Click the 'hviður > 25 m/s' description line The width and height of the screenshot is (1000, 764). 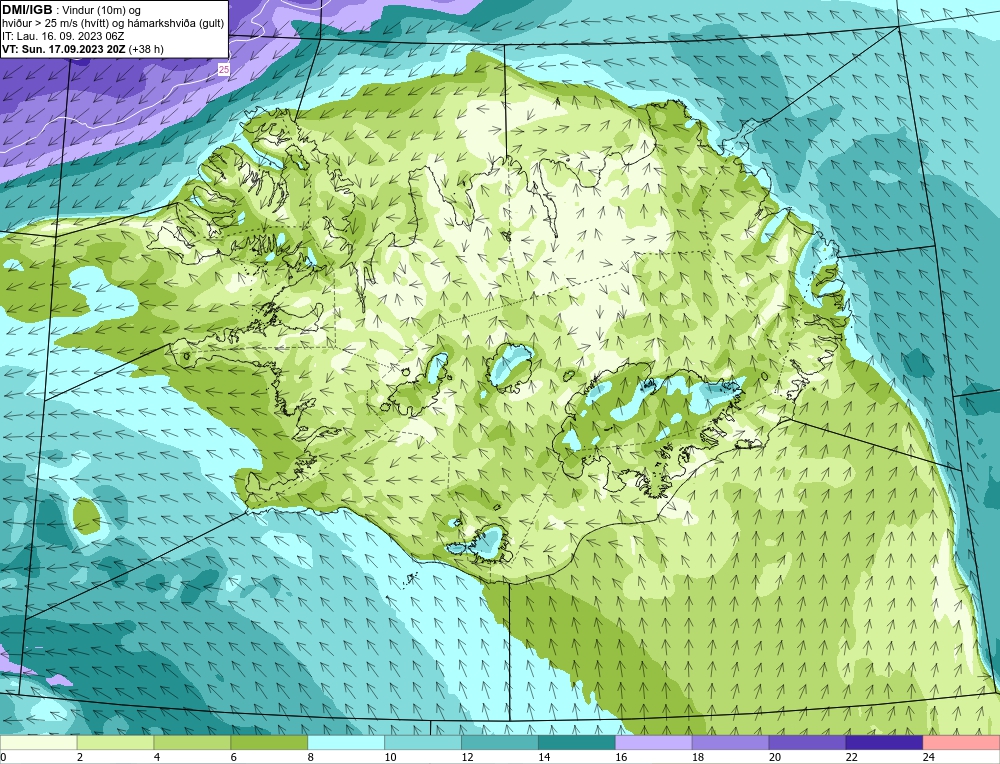[x=113, y=24]
